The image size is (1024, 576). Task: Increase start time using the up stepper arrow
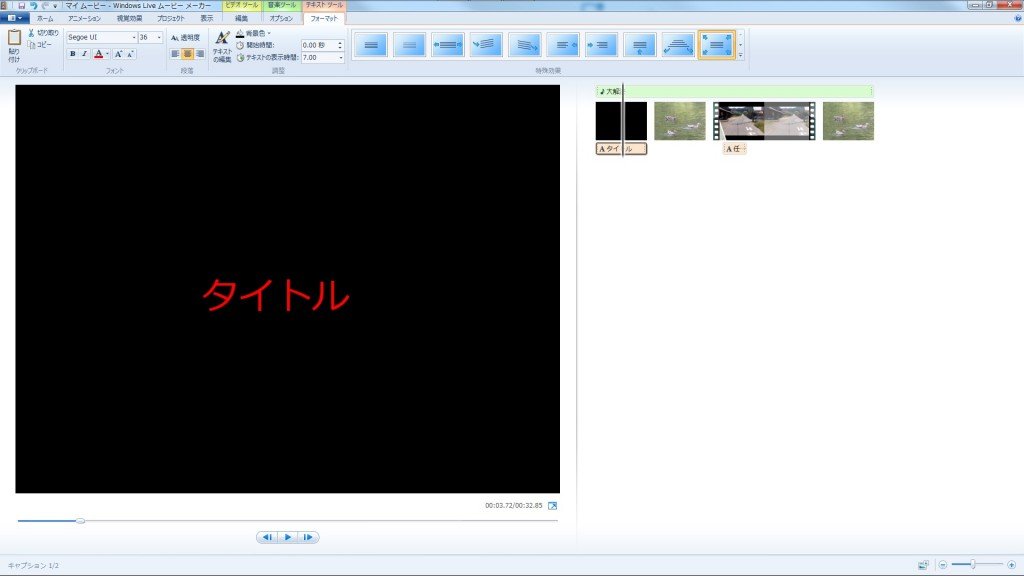pos(340,43)
